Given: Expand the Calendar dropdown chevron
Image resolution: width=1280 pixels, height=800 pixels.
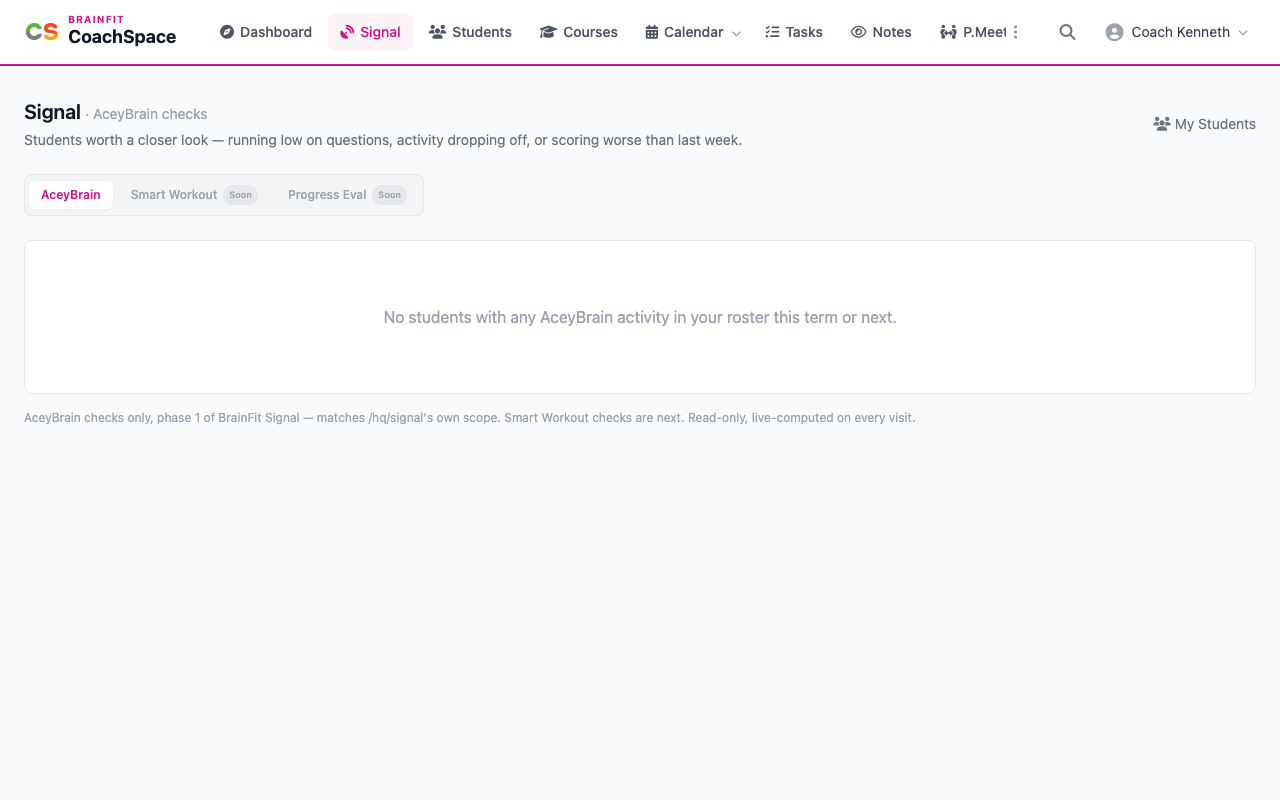Looking at the screenshot, I should point(736,33).
